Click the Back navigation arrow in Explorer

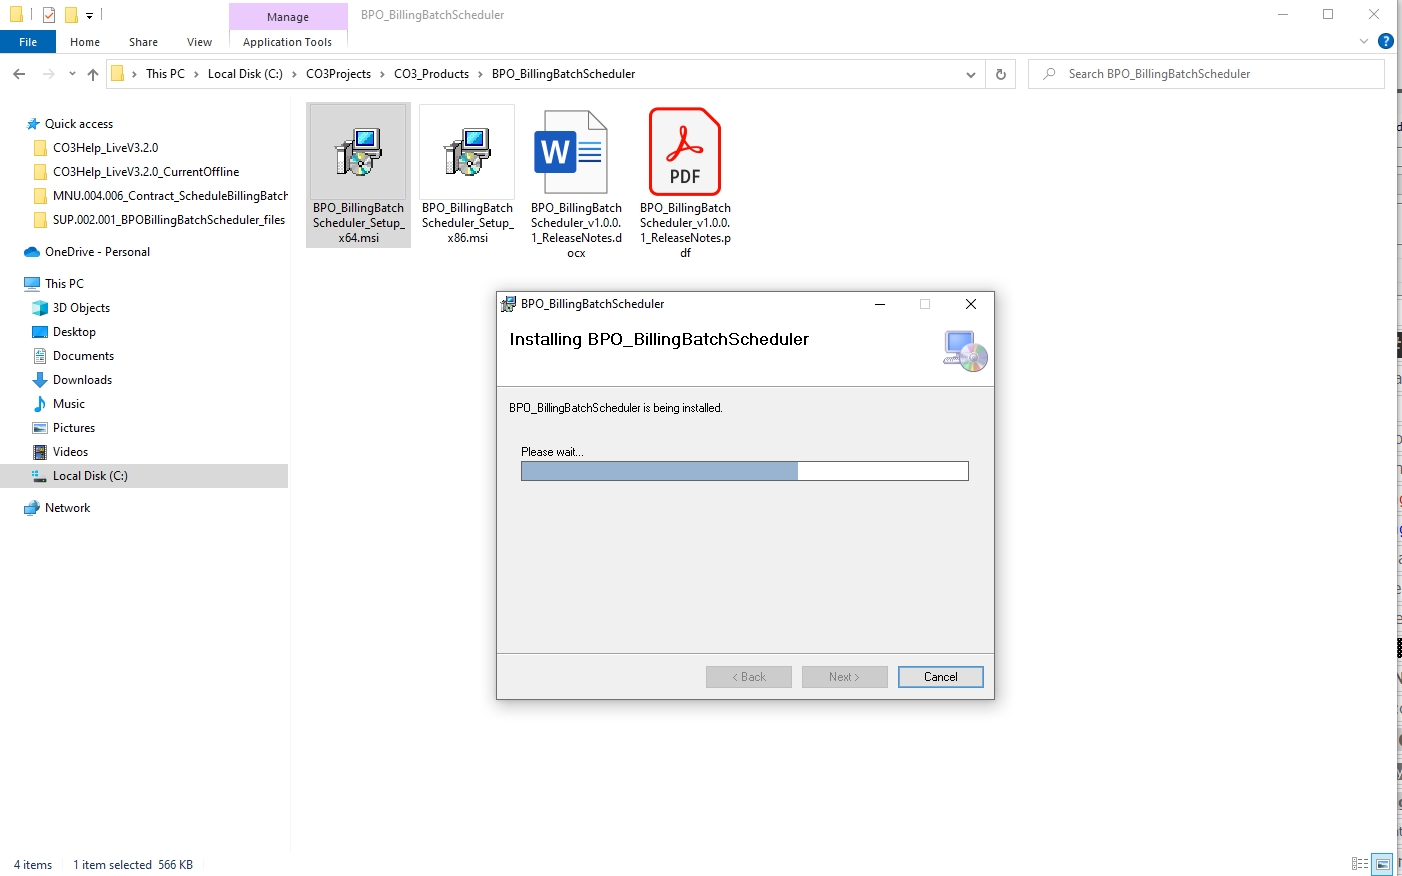(x=19, y=74)
